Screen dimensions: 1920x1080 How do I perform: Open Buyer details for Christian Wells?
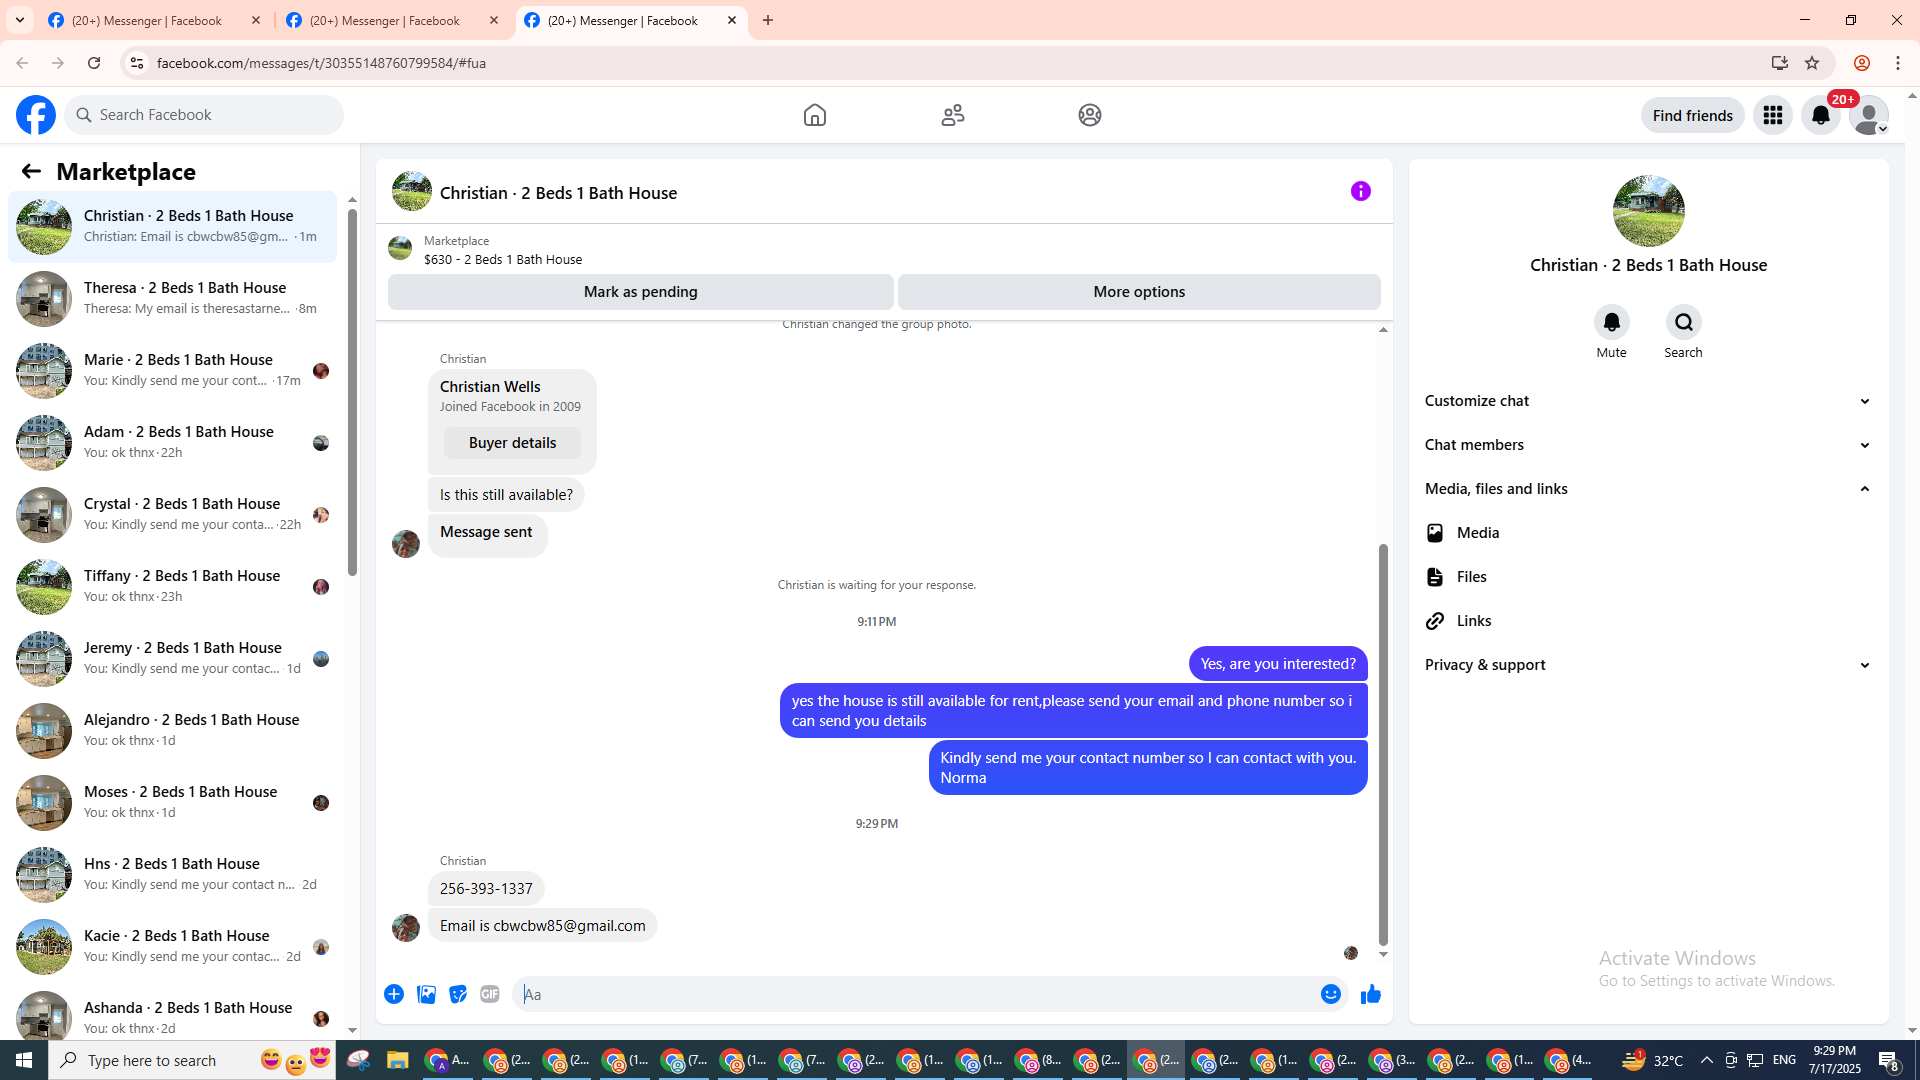tap(512, 443)
